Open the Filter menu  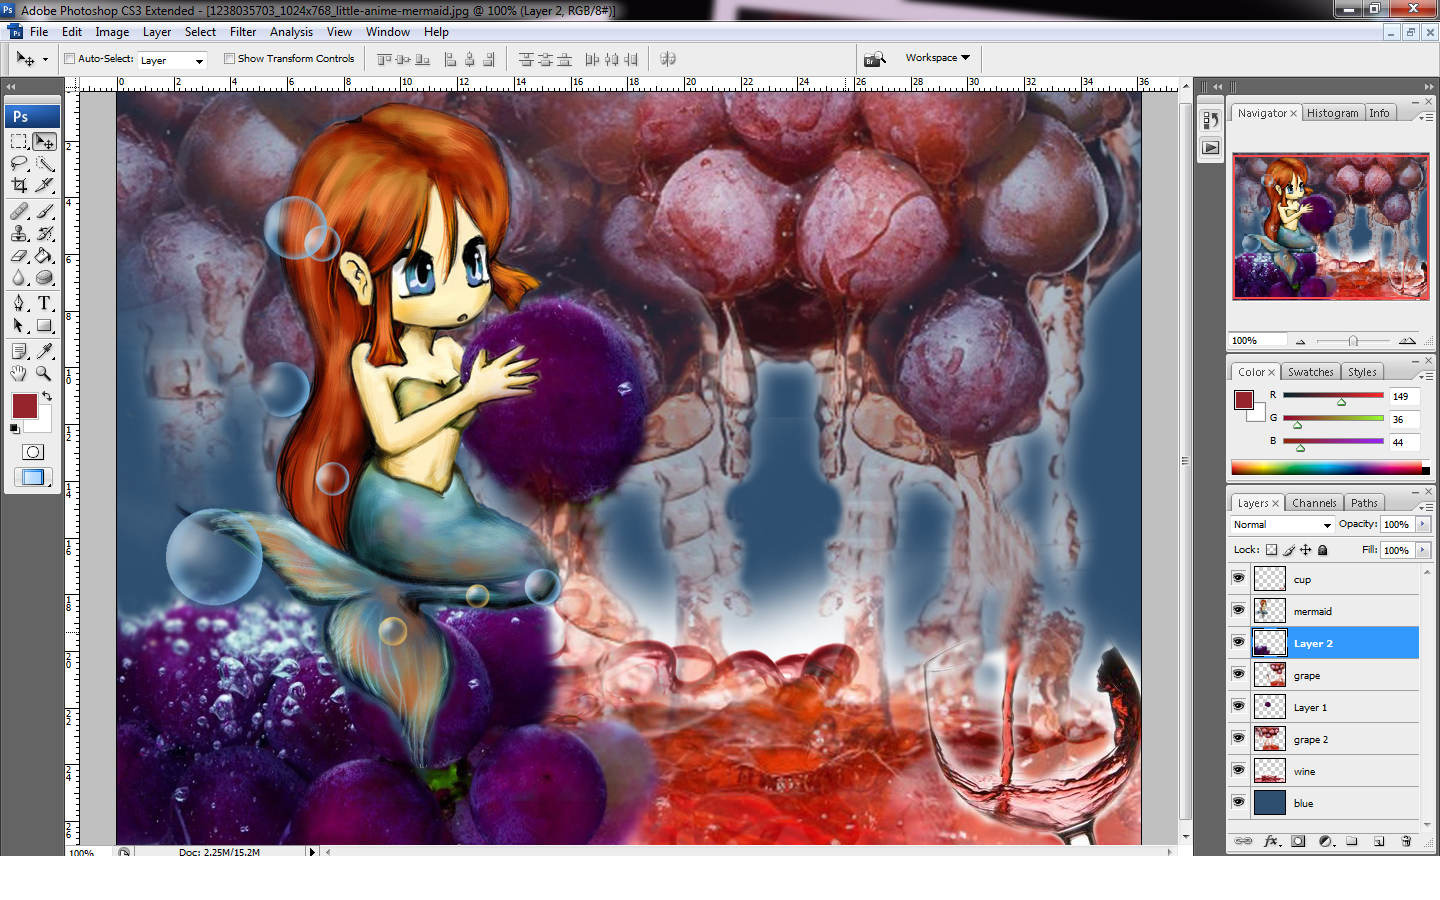243,32
